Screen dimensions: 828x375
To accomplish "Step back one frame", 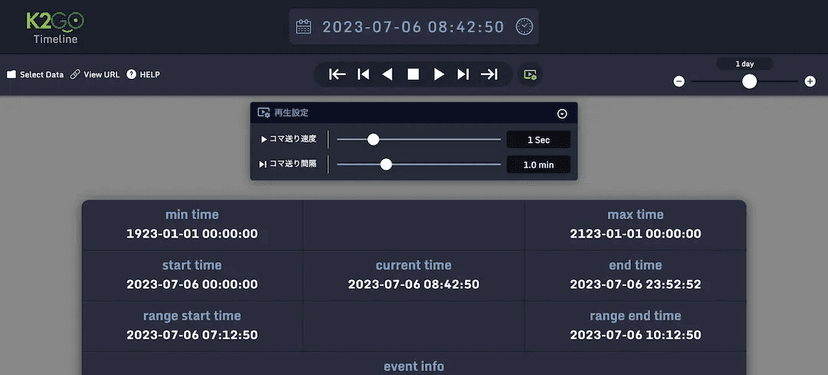I will (363, 74).
